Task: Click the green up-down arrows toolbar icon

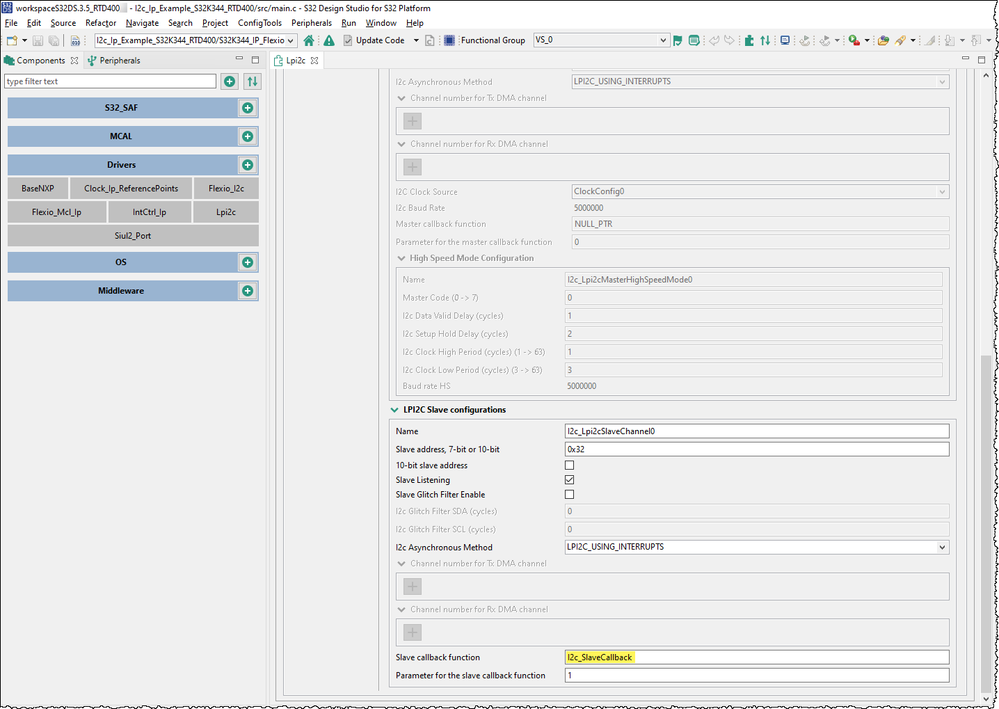Action: tap(765, 40)
